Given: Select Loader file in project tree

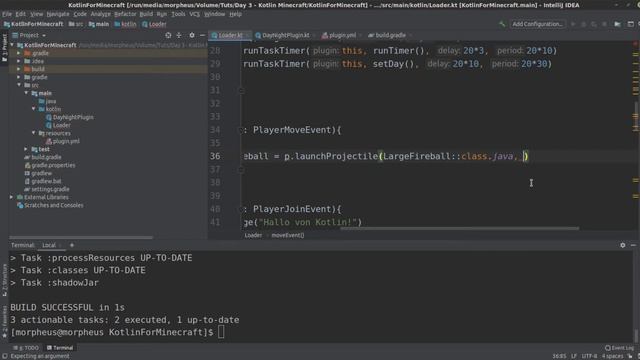Looking at the screenshot, I should click(x=58, y=125).
